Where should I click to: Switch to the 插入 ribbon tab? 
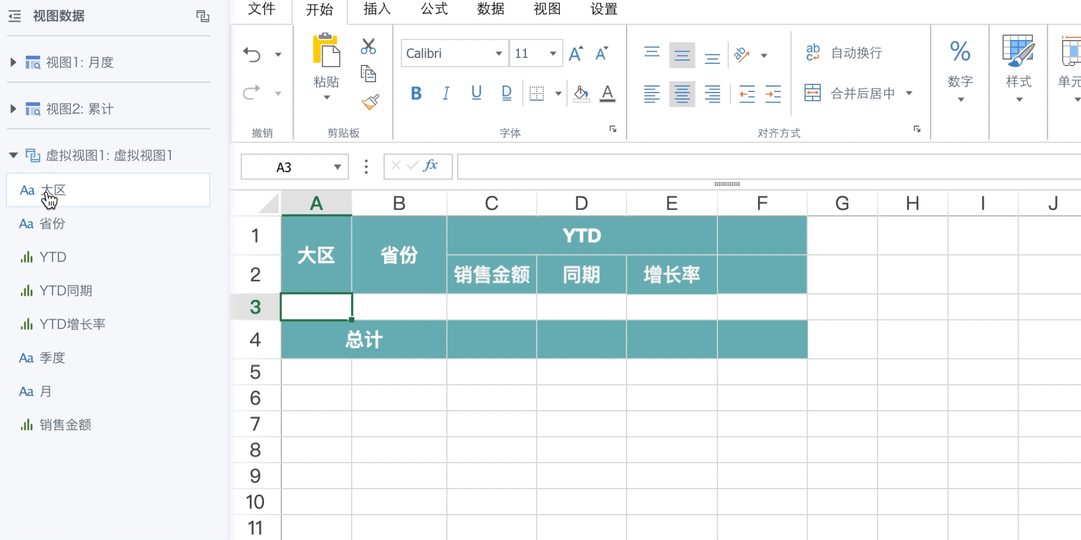377,9
